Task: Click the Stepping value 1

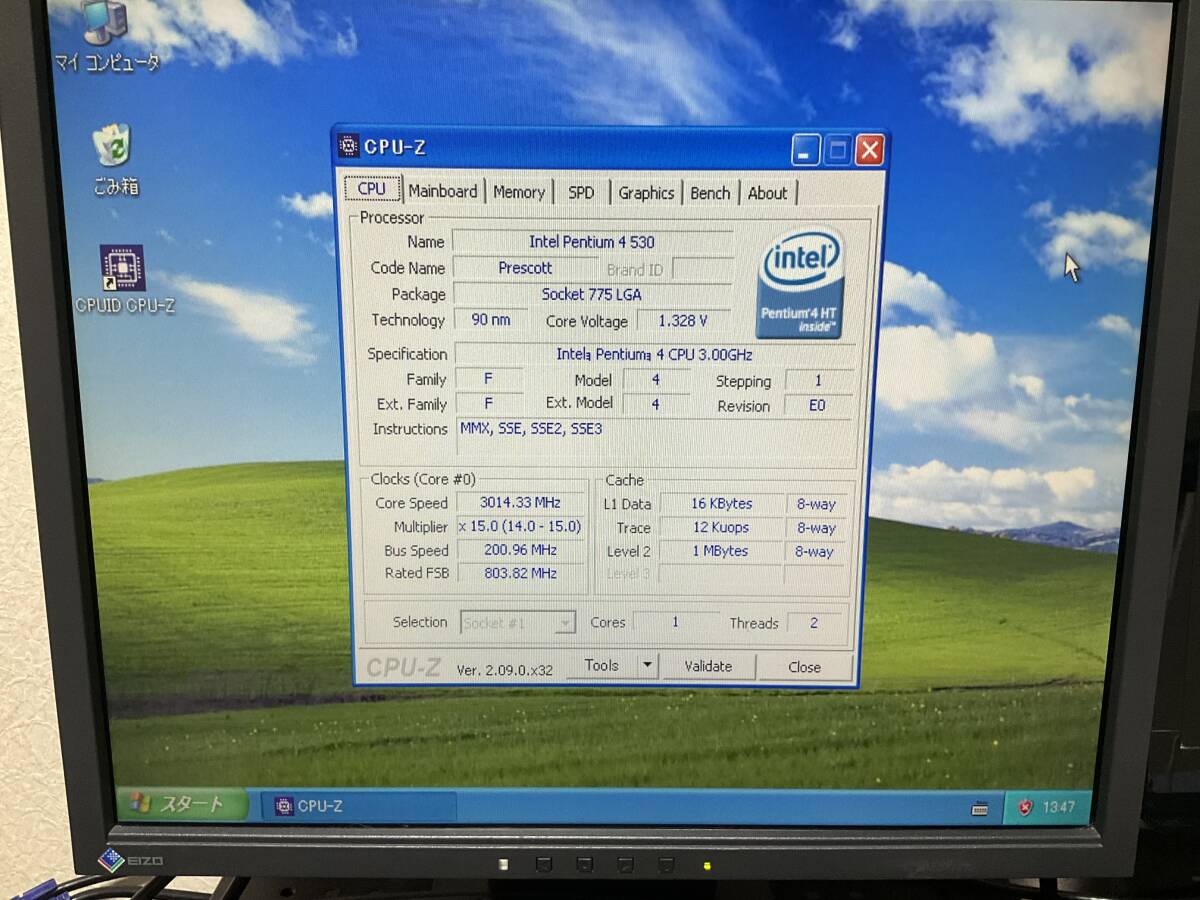Action: 818,380
